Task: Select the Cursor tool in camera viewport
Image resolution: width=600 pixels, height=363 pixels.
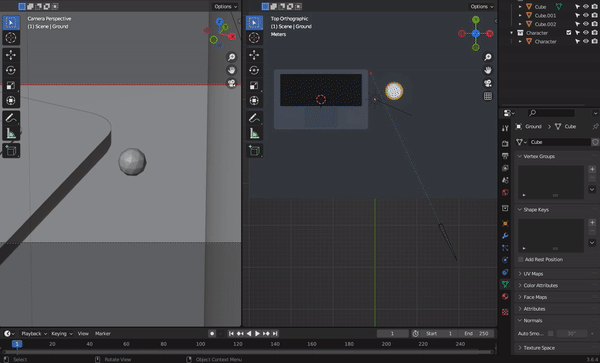Action: tap(11, 38)
